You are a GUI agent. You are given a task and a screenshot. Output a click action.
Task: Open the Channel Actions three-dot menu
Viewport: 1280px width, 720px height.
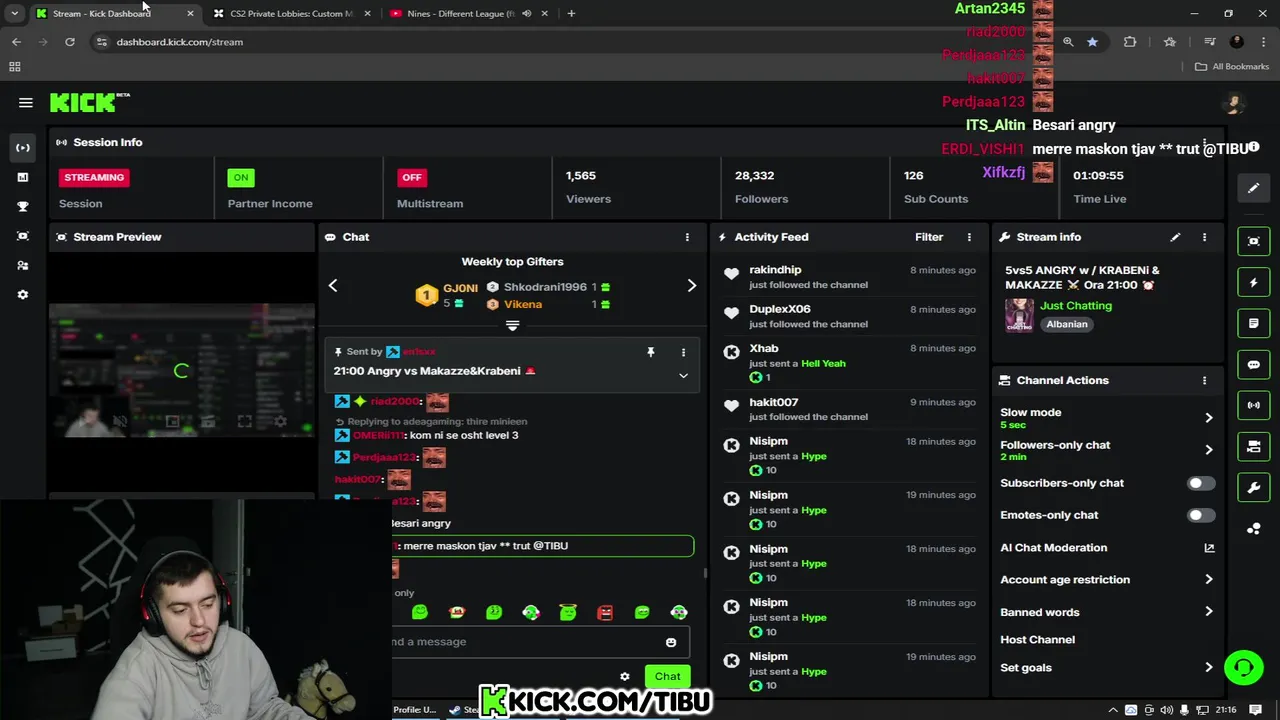(1204, 381)
